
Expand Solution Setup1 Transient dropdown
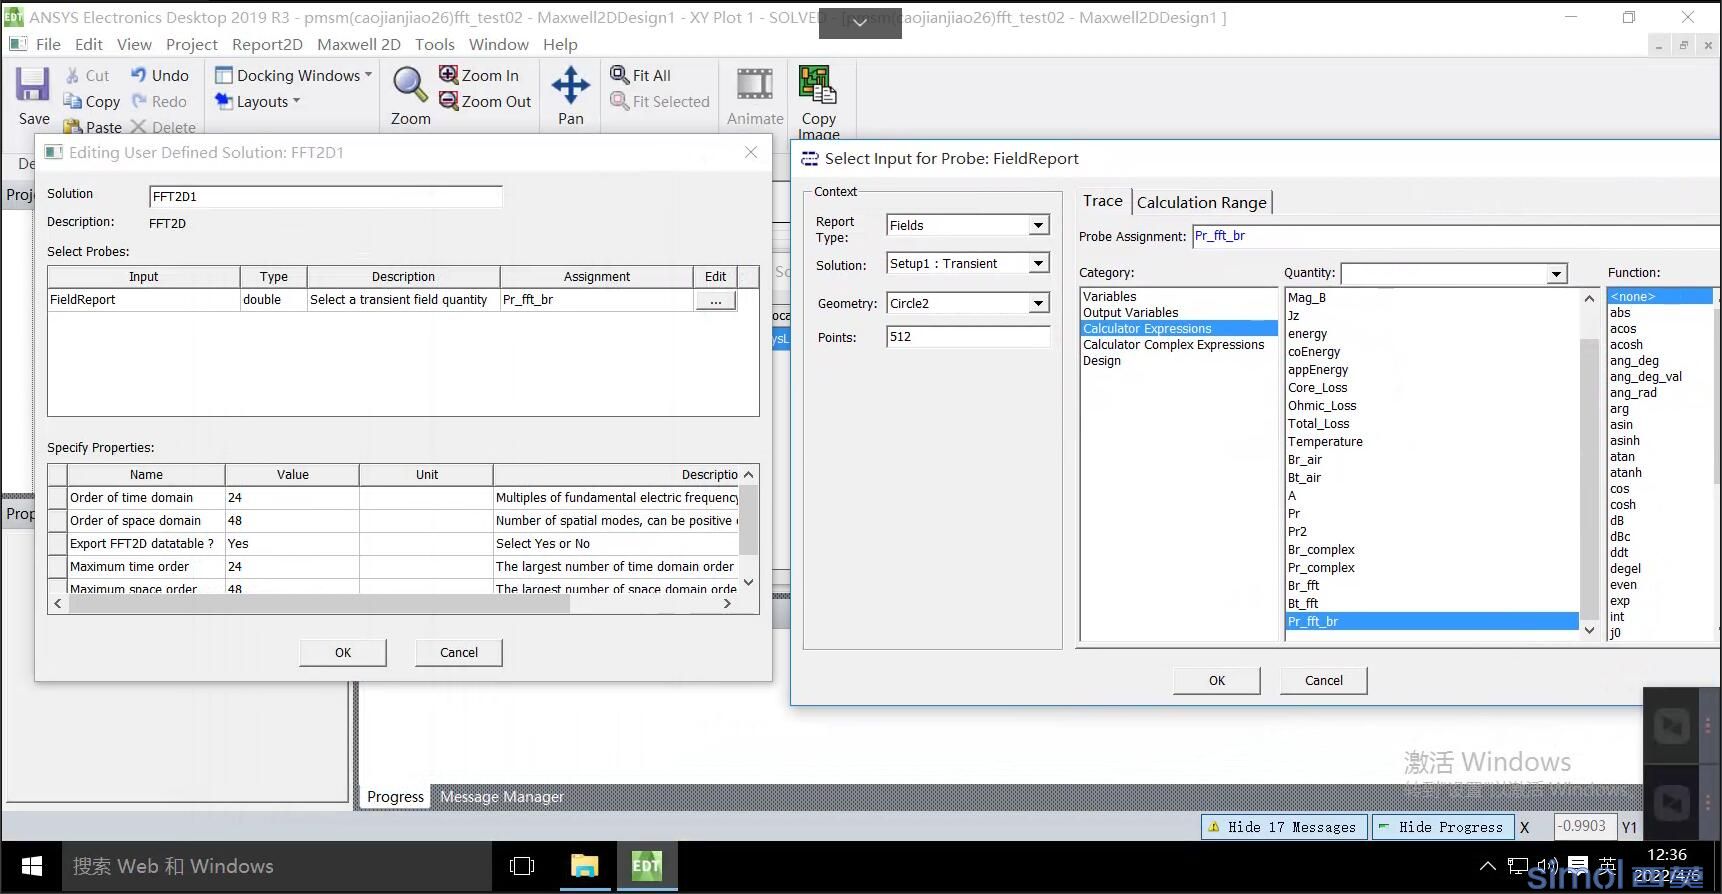[1038, 263]
